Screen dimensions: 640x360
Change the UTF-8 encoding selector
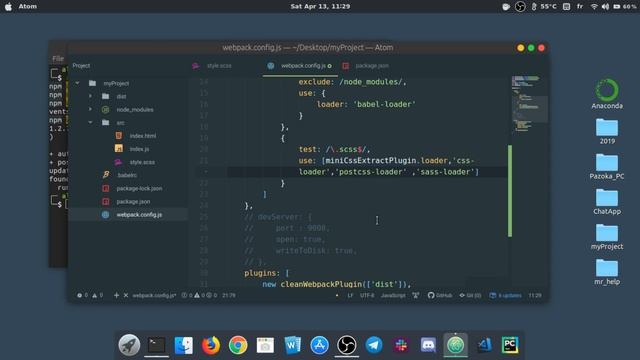[x=367, y=296]
